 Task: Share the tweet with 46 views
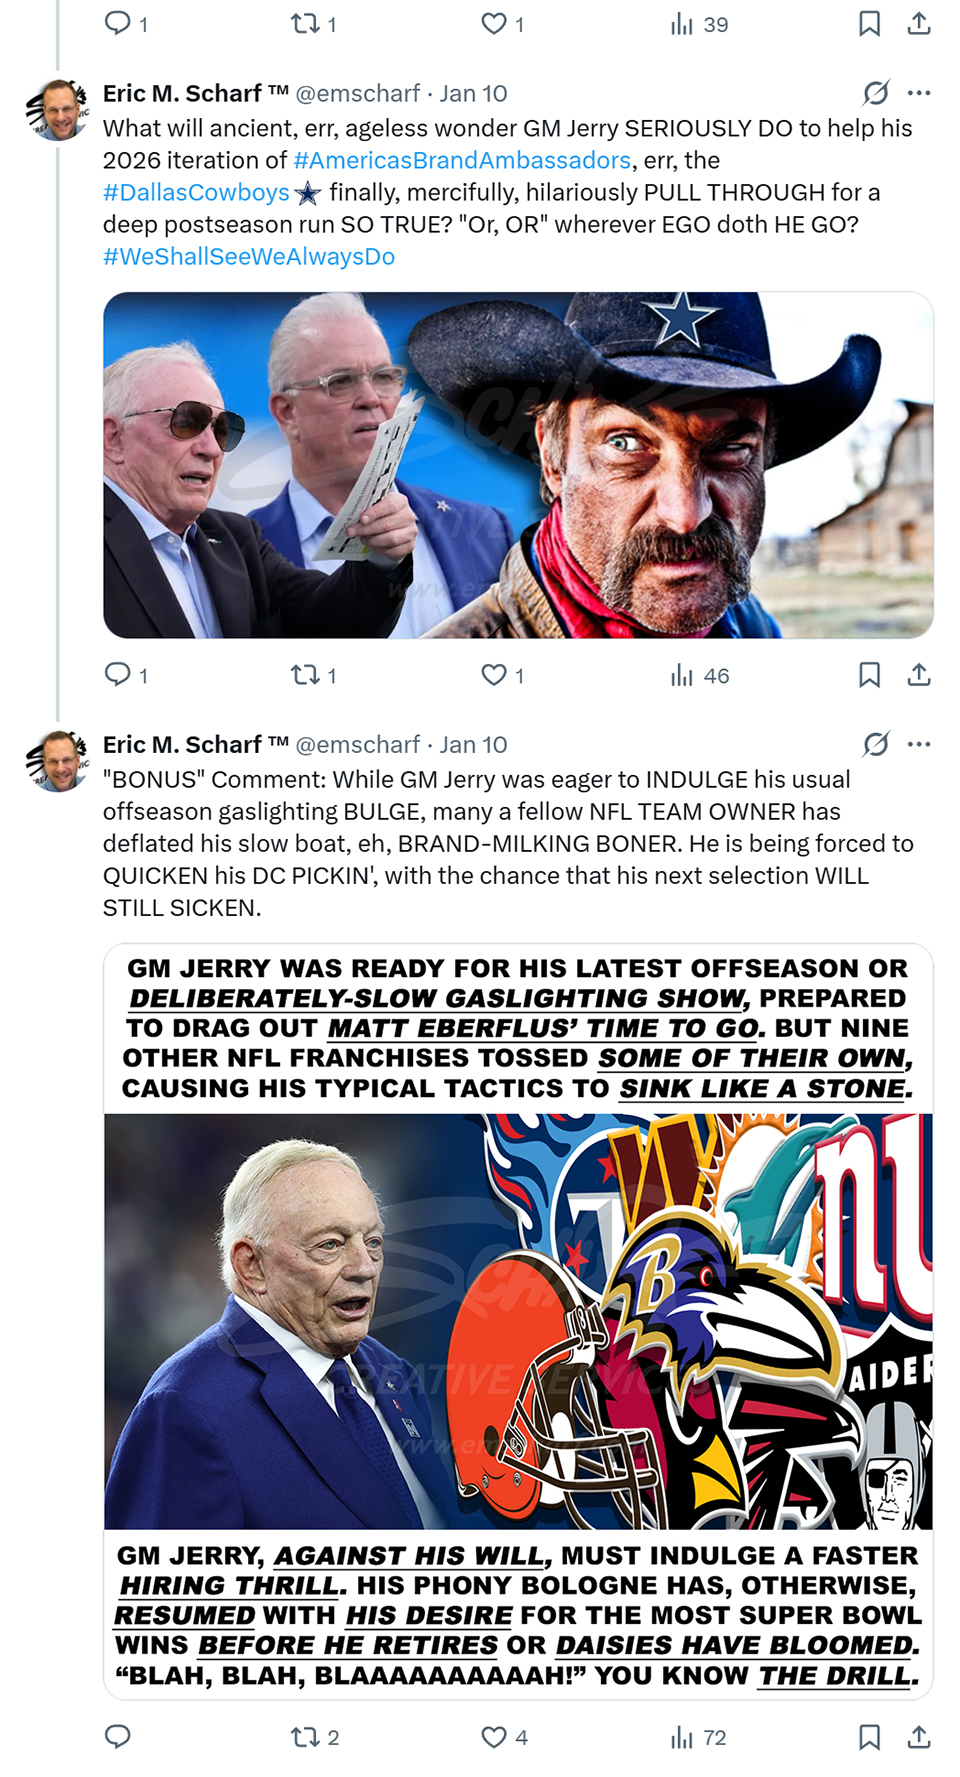(919, 675)
